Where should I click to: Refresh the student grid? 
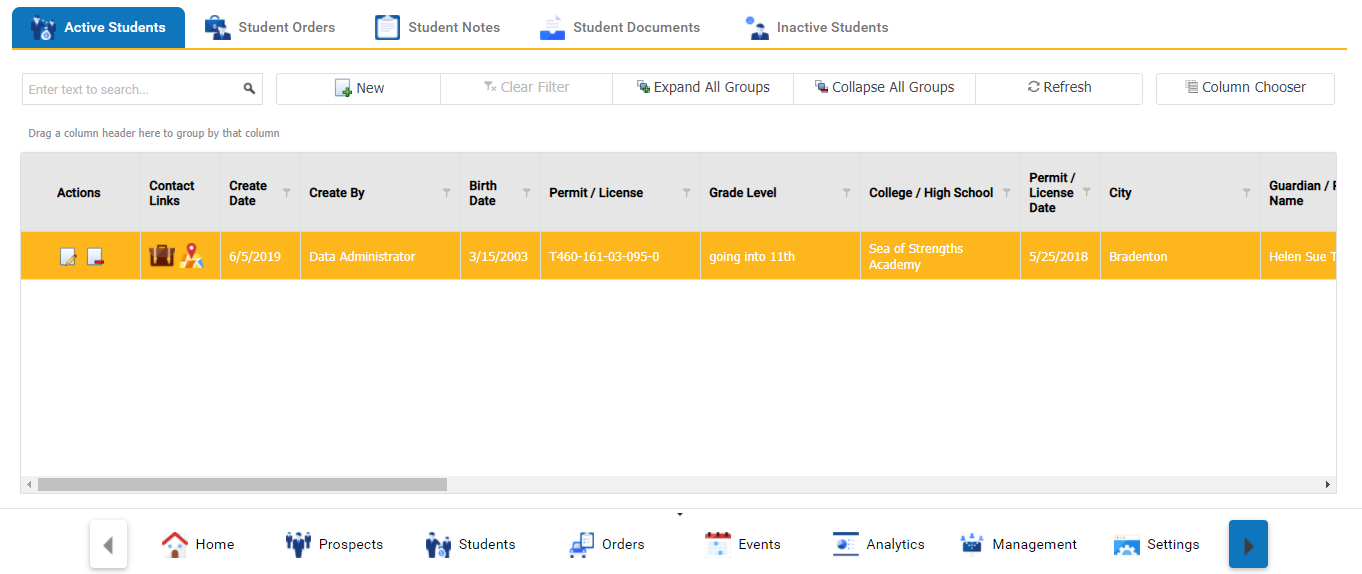coord(1059,88)
